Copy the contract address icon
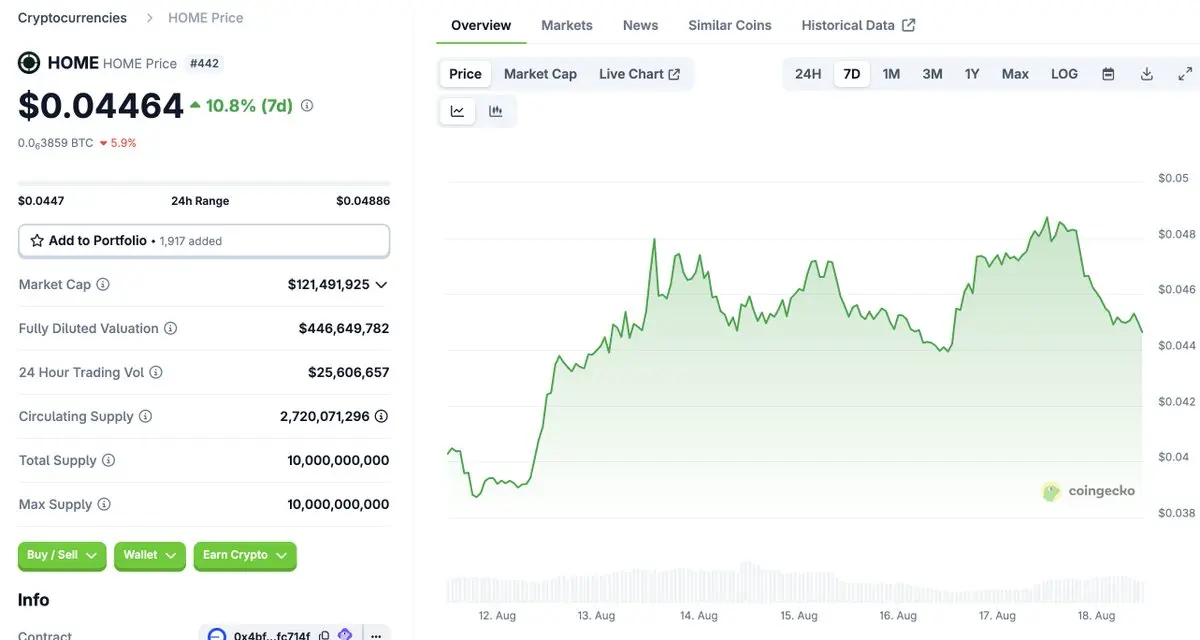1200x640 pixels. [x=324, y=635]
